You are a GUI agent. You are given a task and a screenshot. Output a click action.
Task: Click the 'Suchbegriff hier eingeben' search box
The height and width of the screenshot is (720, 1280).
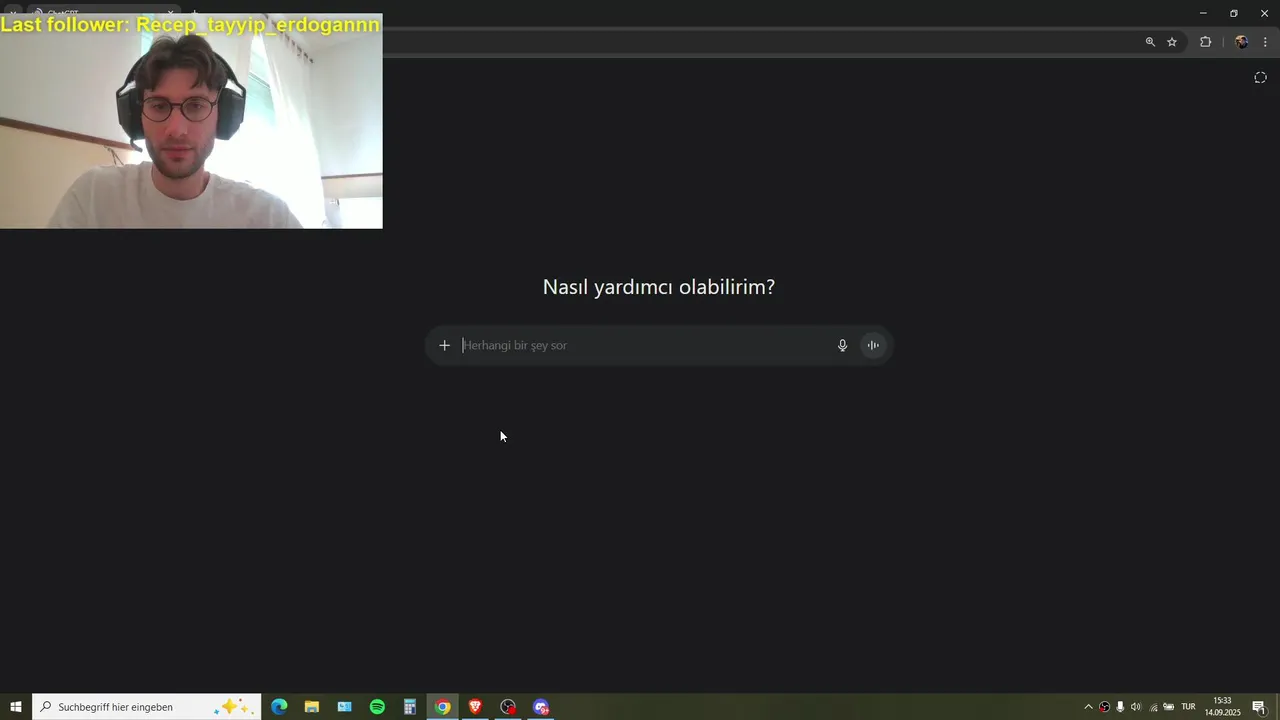147,707
